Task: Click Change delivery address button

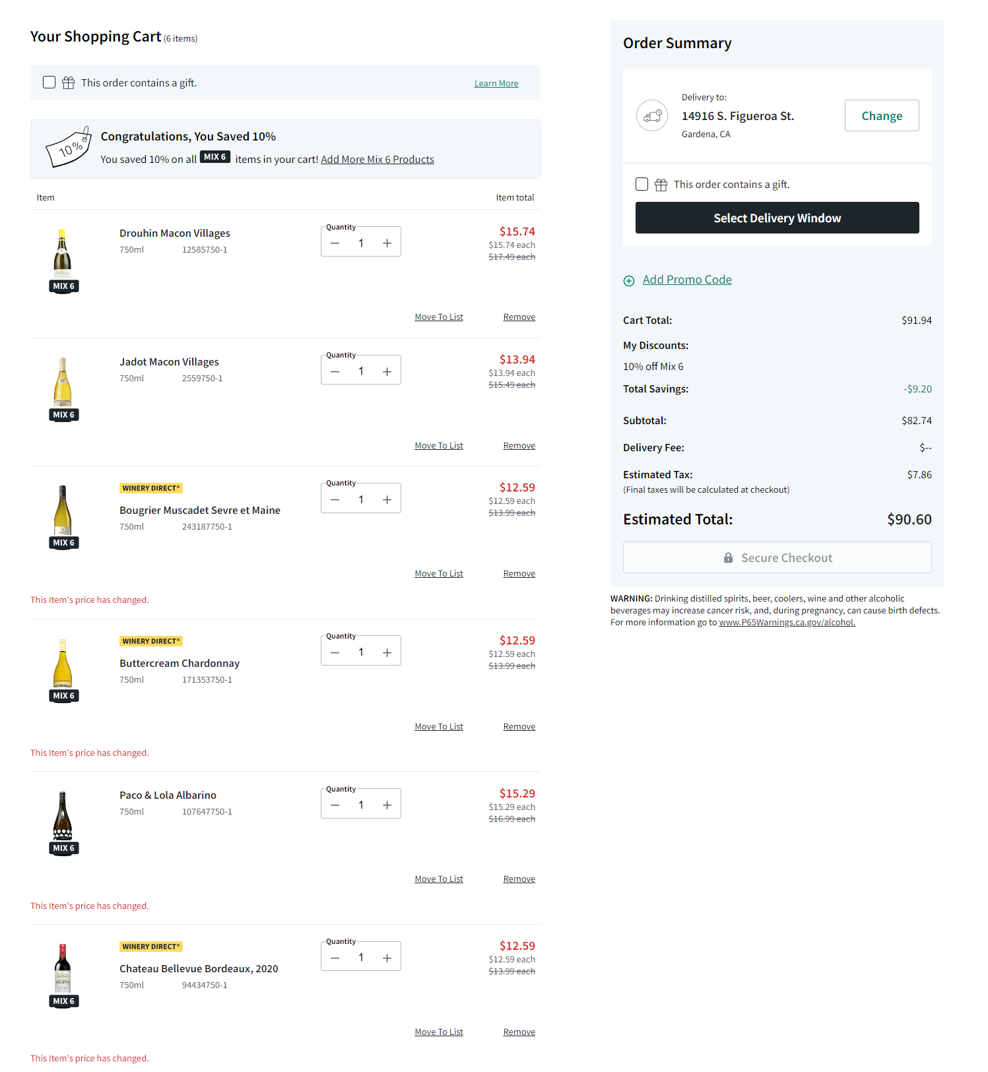Action: click(x=881, y=116)
